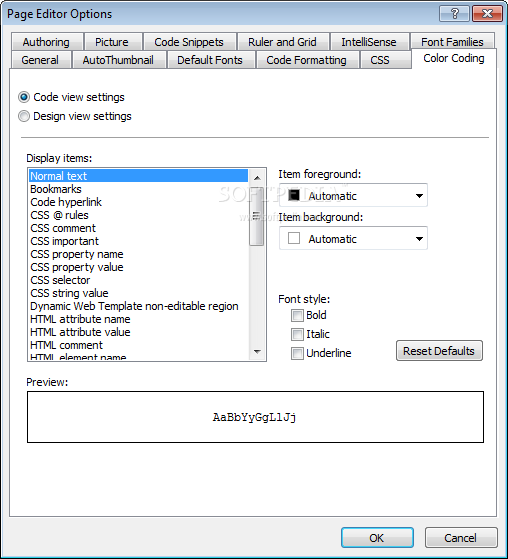
Task: Click the black foreground color swatch
Action: click(x=294, y=195)
